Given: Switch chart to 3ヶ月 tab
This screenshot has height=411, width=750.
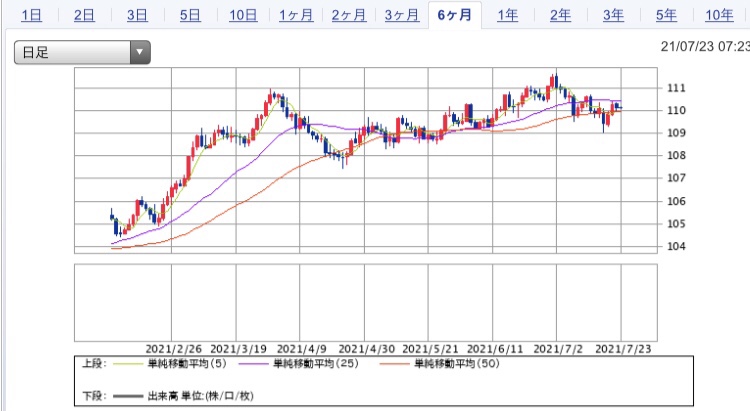Looking at the screenshot, I should click(401, 15).
